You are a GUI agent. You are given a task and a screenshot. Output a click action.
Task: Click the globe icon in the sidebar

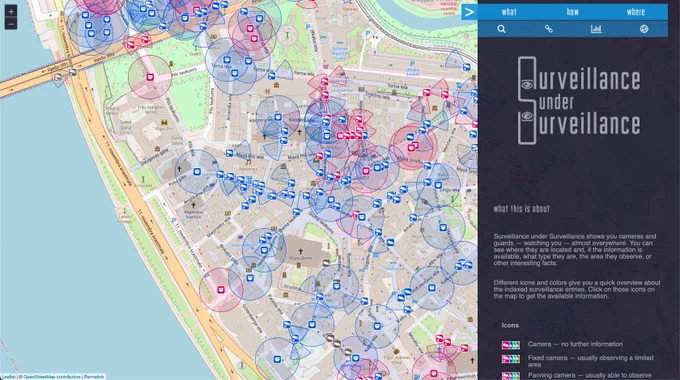point(644,29)
